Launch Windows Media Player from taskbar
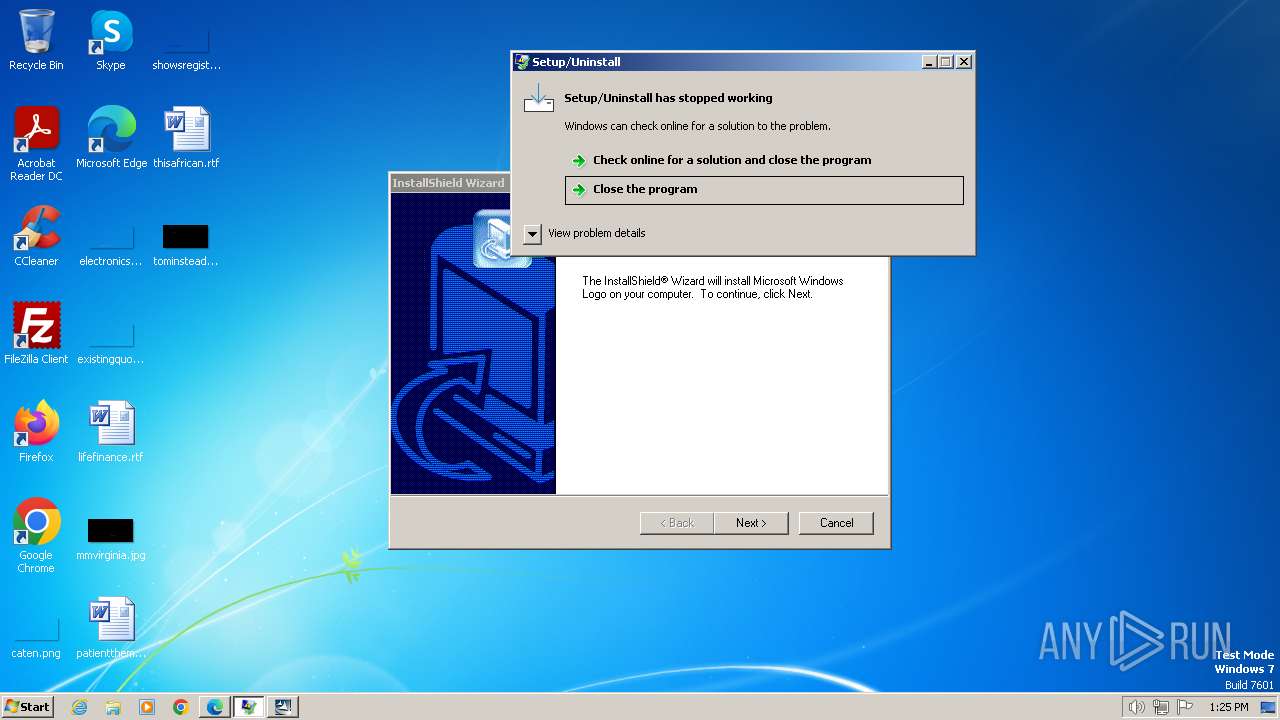This screenshot has width=1280, height=720. pos(147,707)
